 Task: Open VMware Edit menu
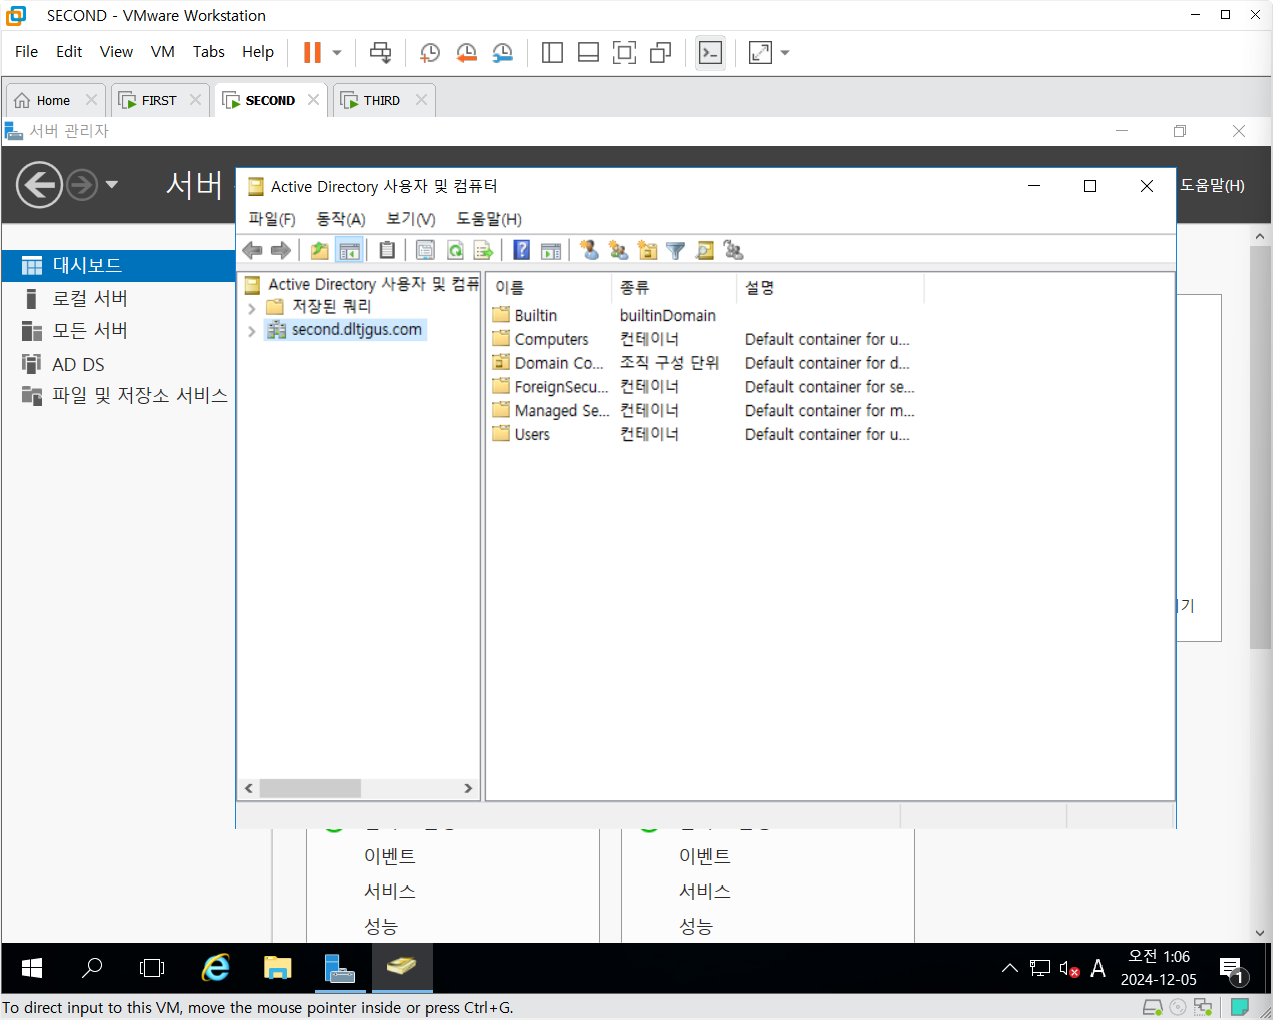[x=69, y=52]
